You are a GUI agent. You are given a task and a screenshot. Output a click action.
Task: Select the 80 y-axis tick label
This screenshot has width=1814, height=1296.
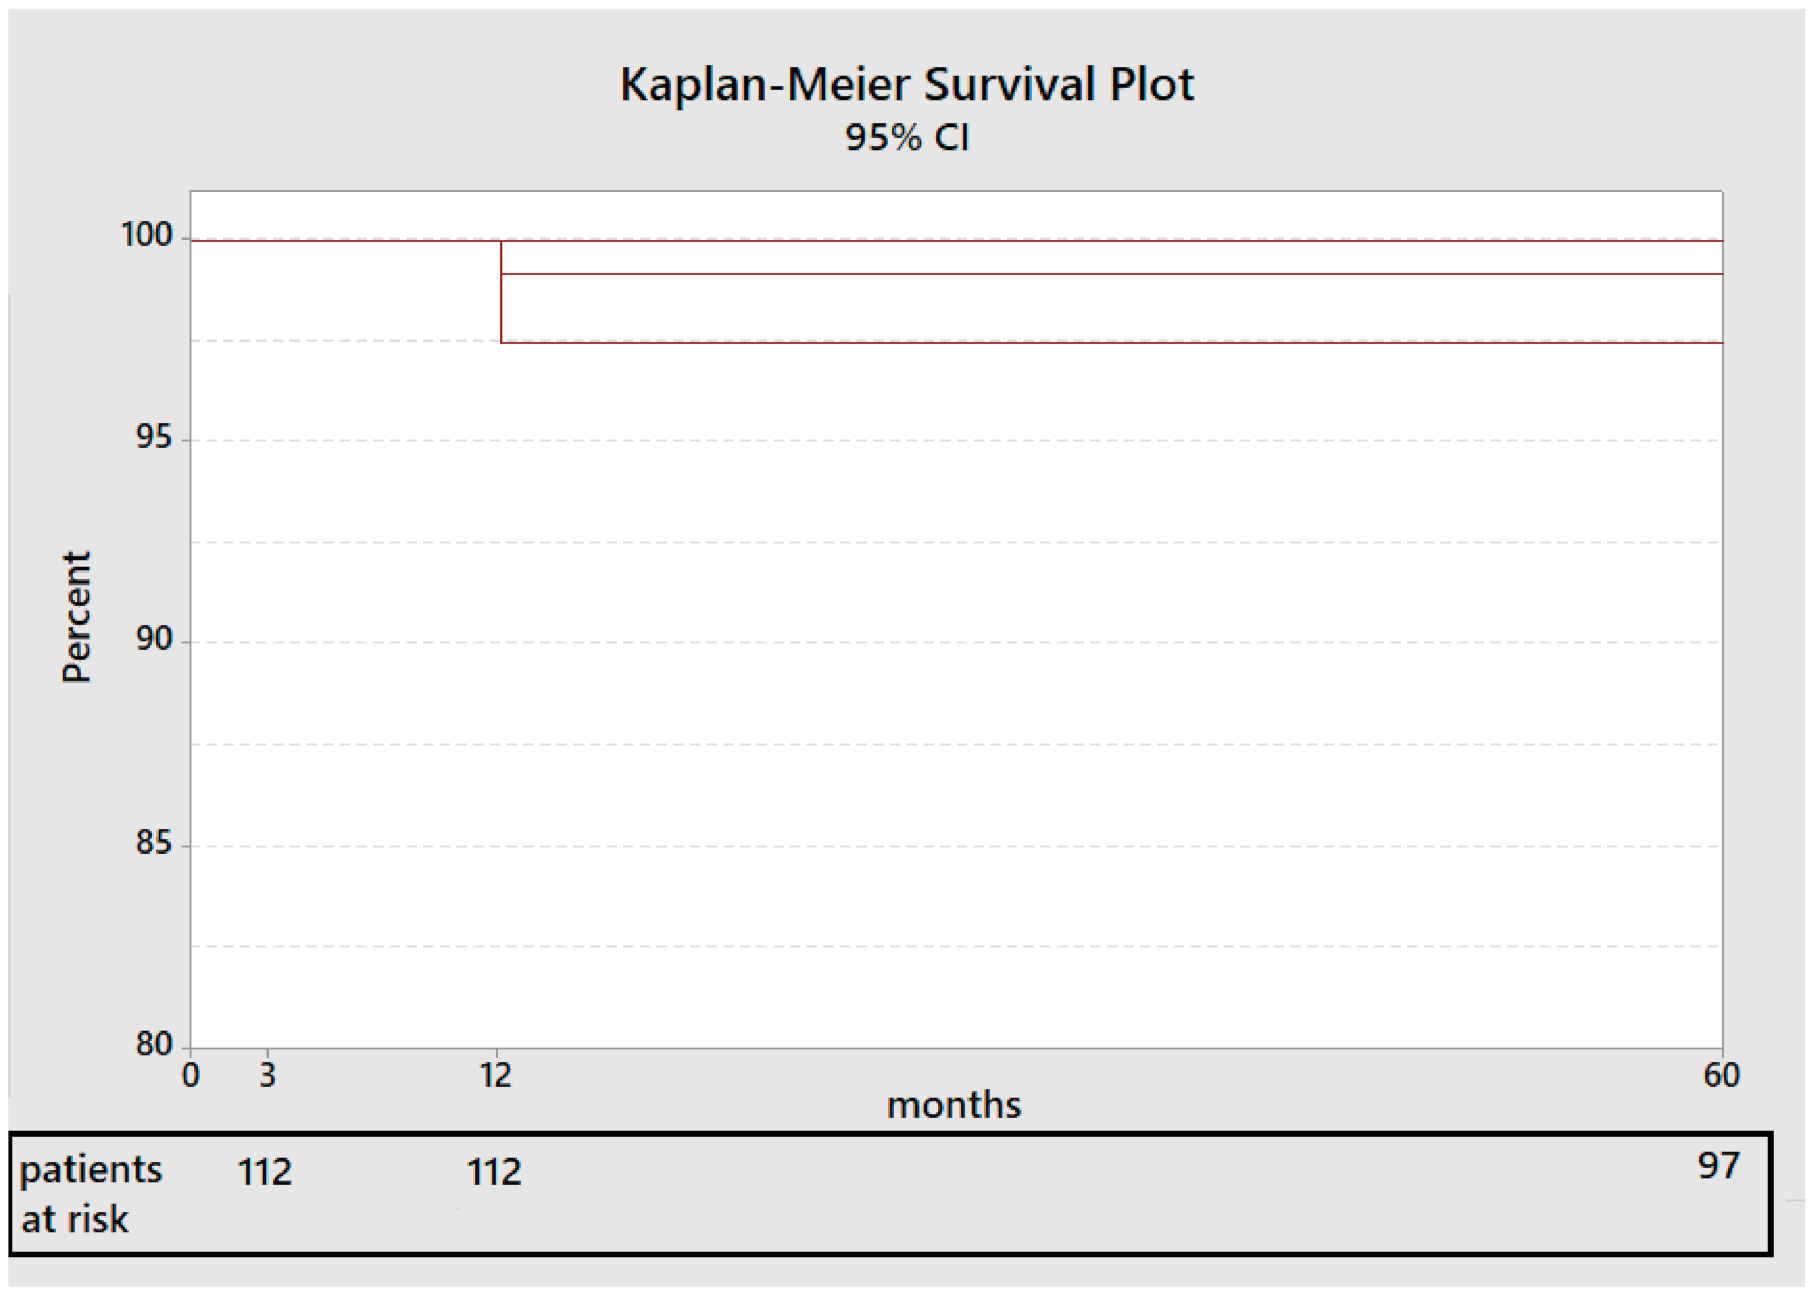point(154,1044)
